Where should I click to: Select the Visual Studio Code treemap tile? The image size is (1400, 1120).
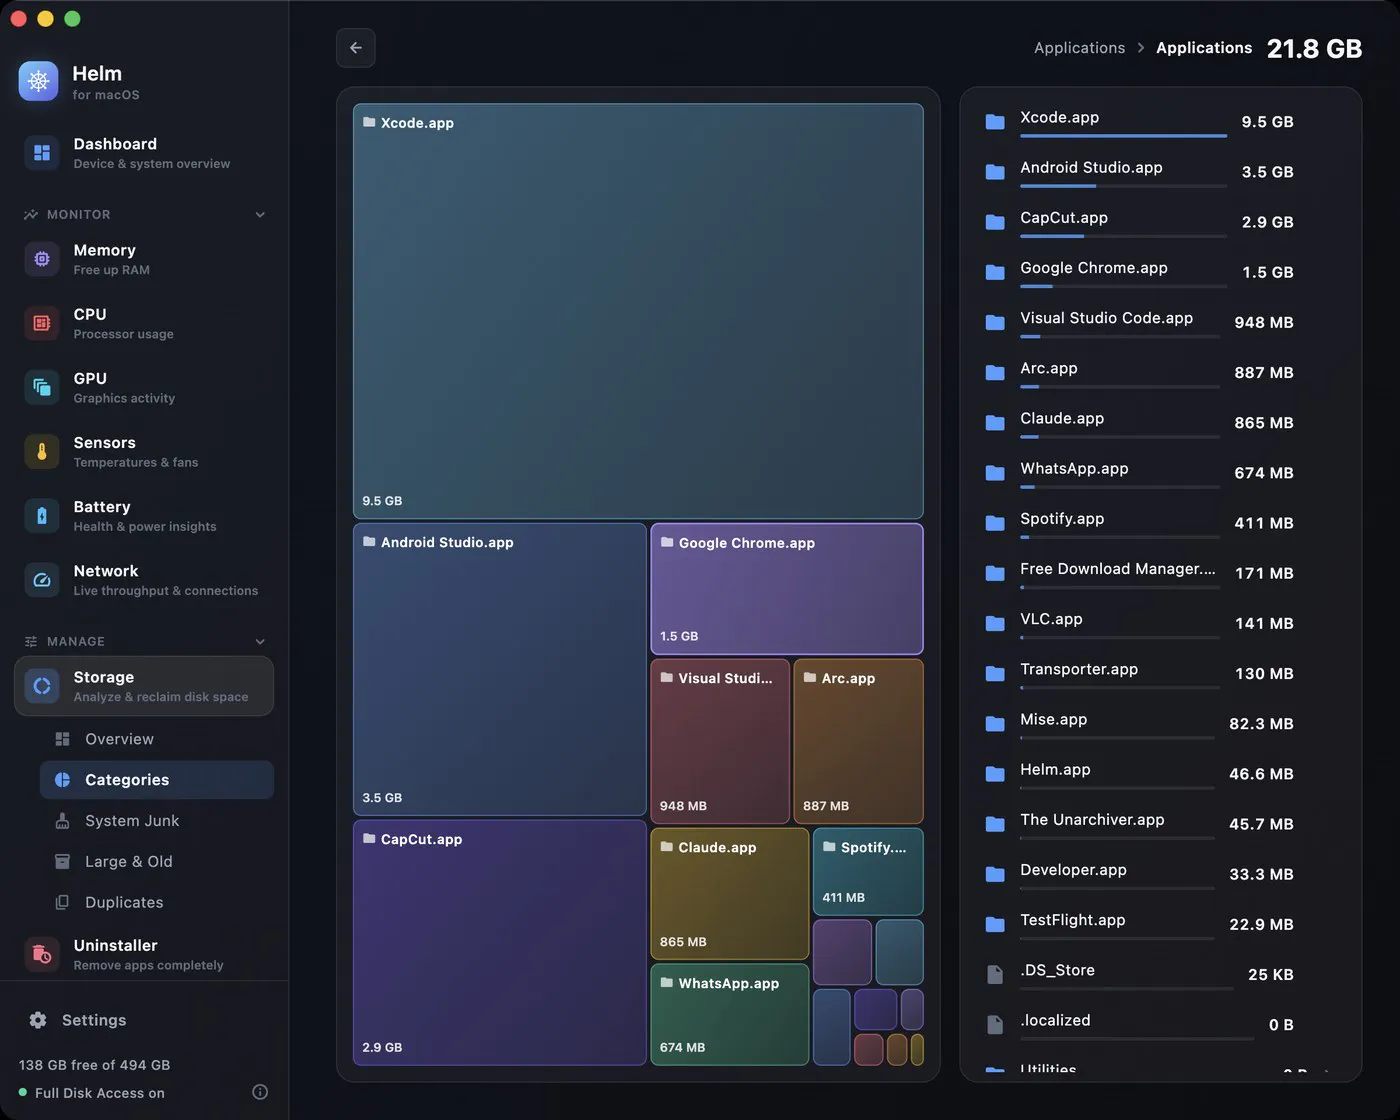pos(720,741)
